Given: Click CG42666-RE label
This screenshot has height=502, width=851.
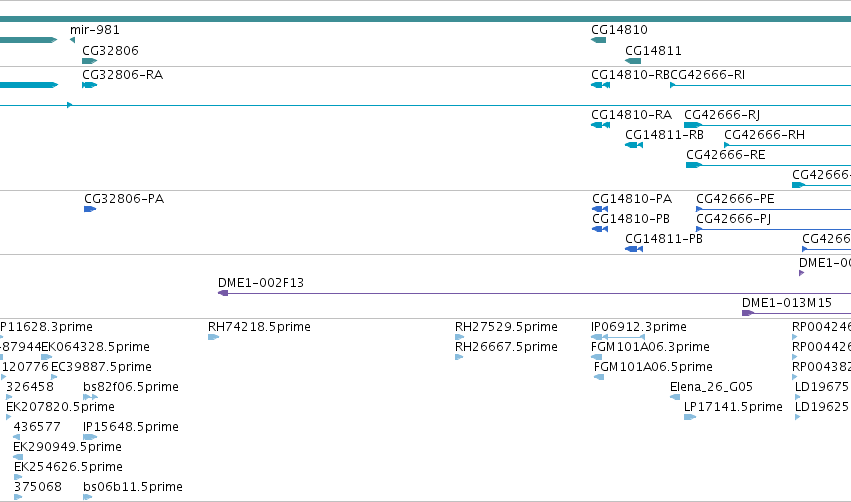Looking at the screenshot, I should (x=726, y=155).
